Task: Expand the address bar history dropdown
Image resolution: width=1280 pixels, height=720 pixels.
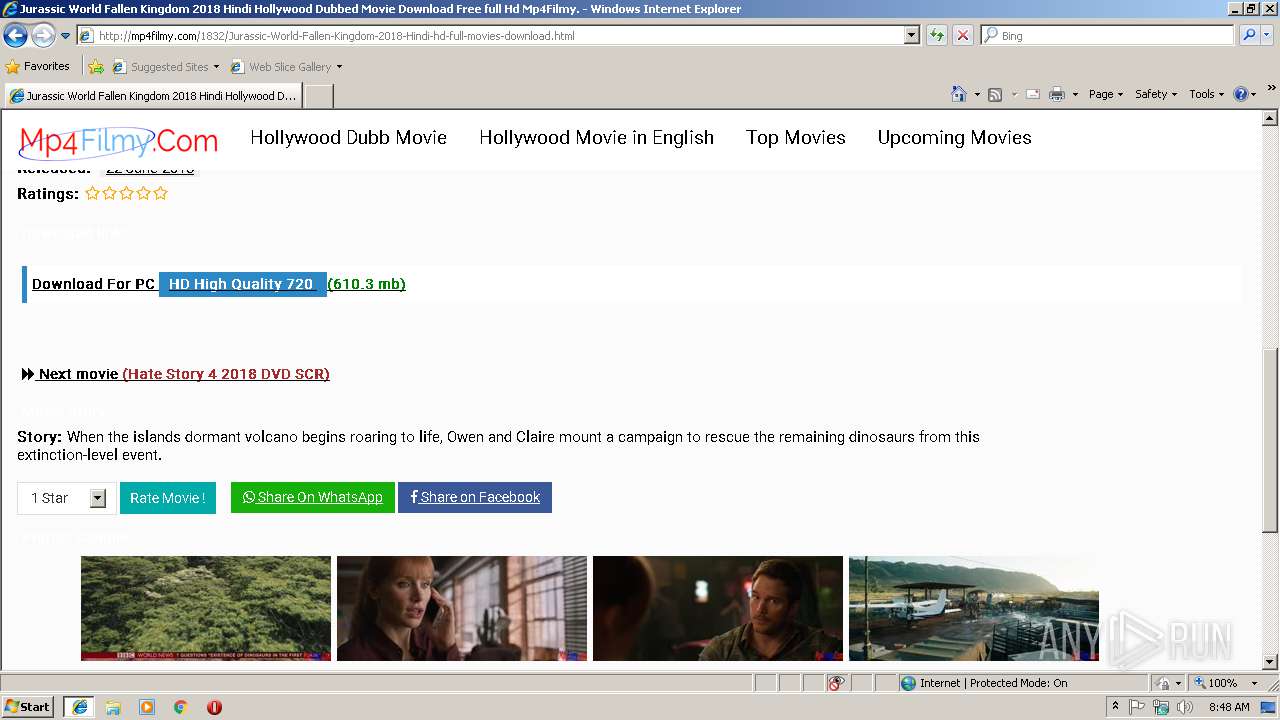Action: point(911,36)
